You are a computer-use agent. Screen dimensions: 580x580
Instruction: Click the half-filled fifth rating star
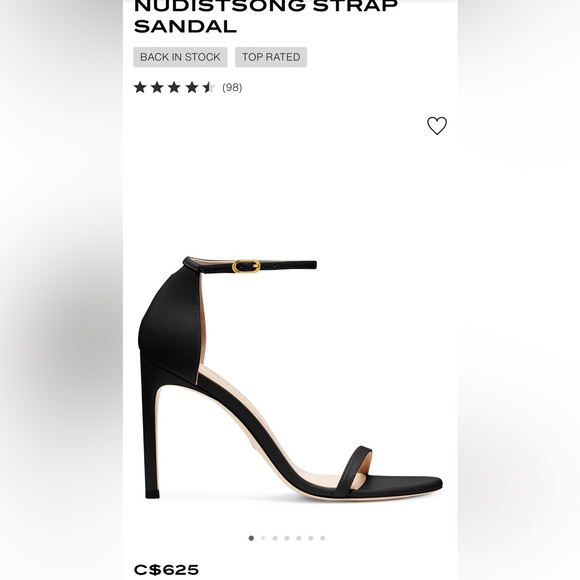(x=209, y=87)
